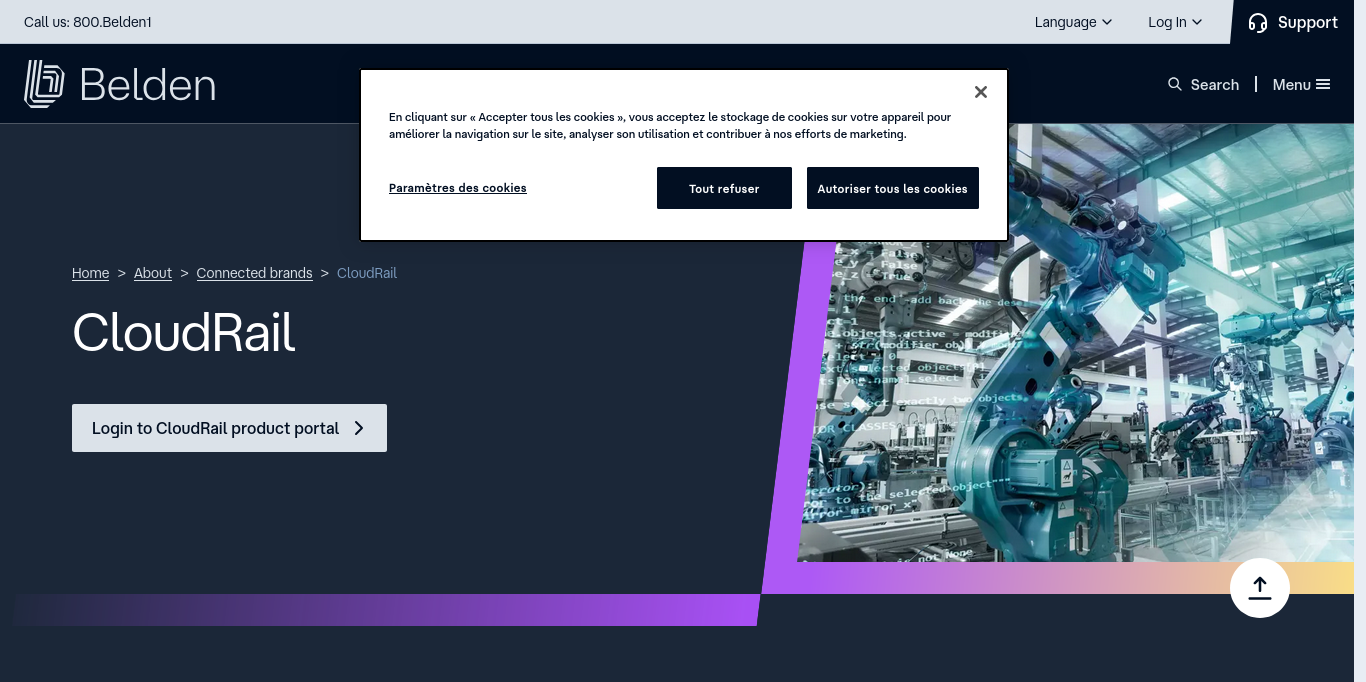Open Connected brands breadcrumb link
Viewport: 1366px width, 682px height.
click(x=255, y=273)
